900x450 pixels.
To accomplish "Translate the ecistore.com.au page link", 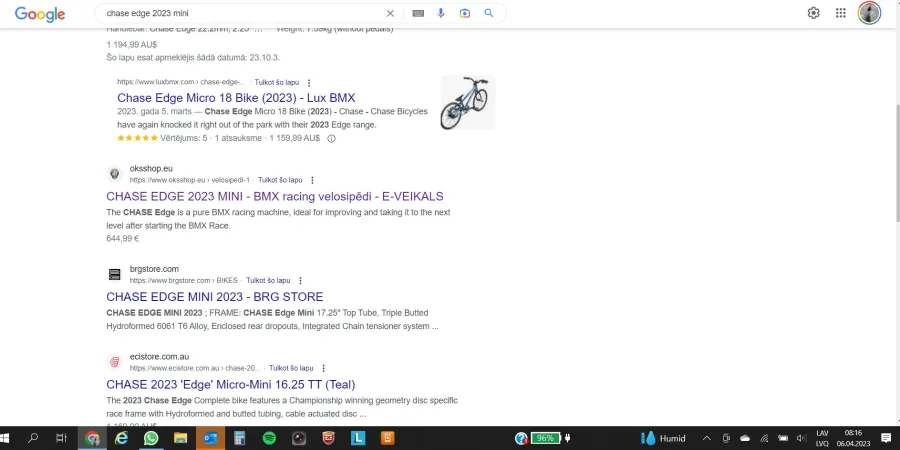I will pos(291,368).
